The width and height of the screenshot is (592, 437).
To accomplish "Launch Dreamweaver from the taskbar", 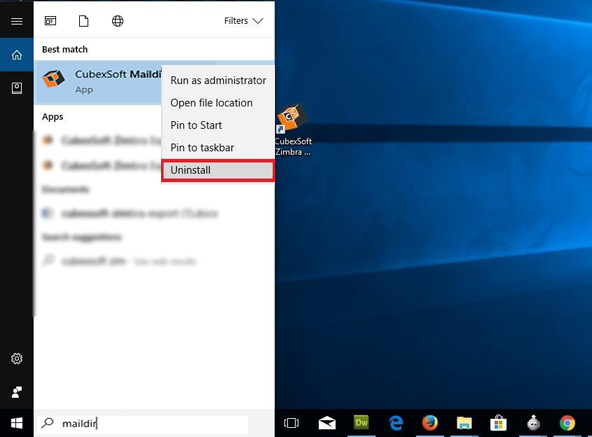I will pyautogui.click(x=361, y=422).
